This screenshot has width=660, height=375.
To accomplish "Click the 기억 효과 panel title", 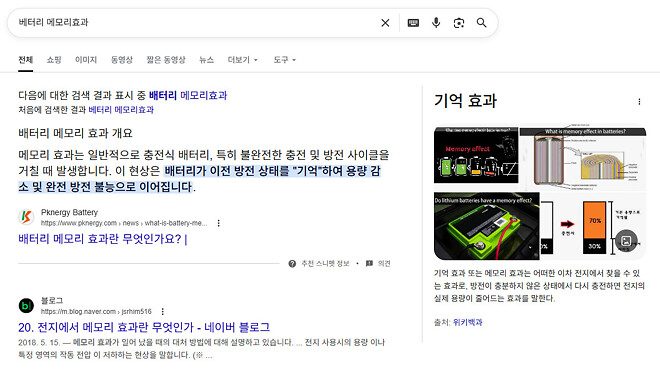I will tap(466, 101).
